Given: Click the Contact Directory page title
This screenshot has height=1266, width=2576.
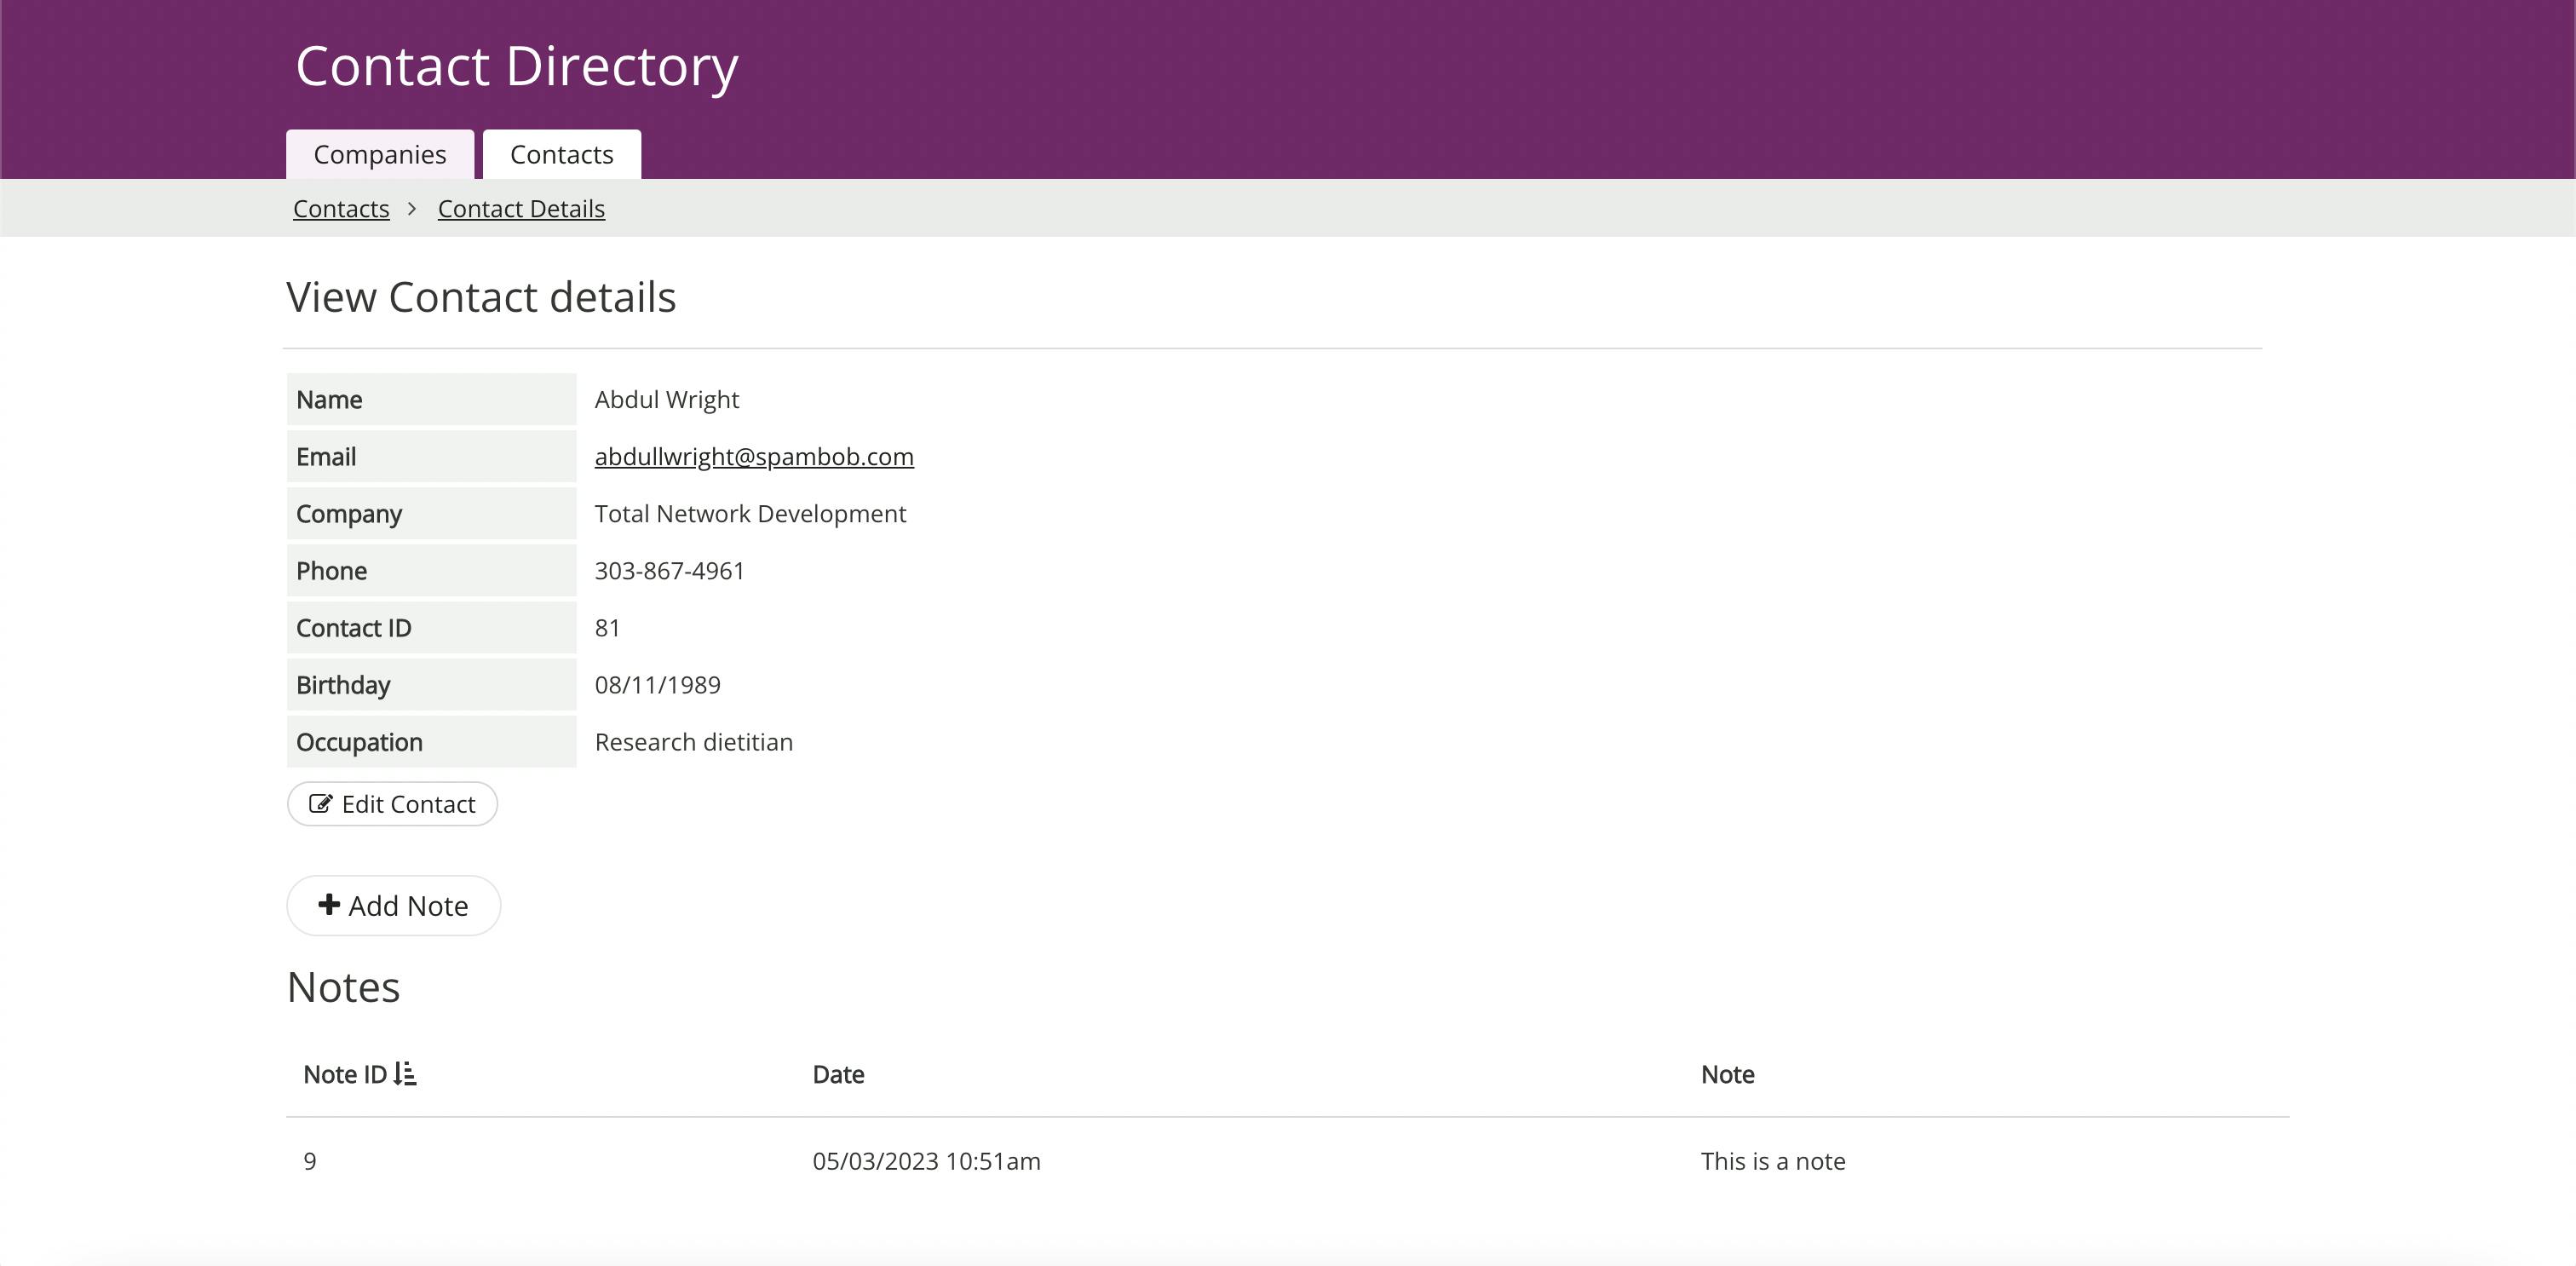Looking at the screenshot, I should 516,64.
